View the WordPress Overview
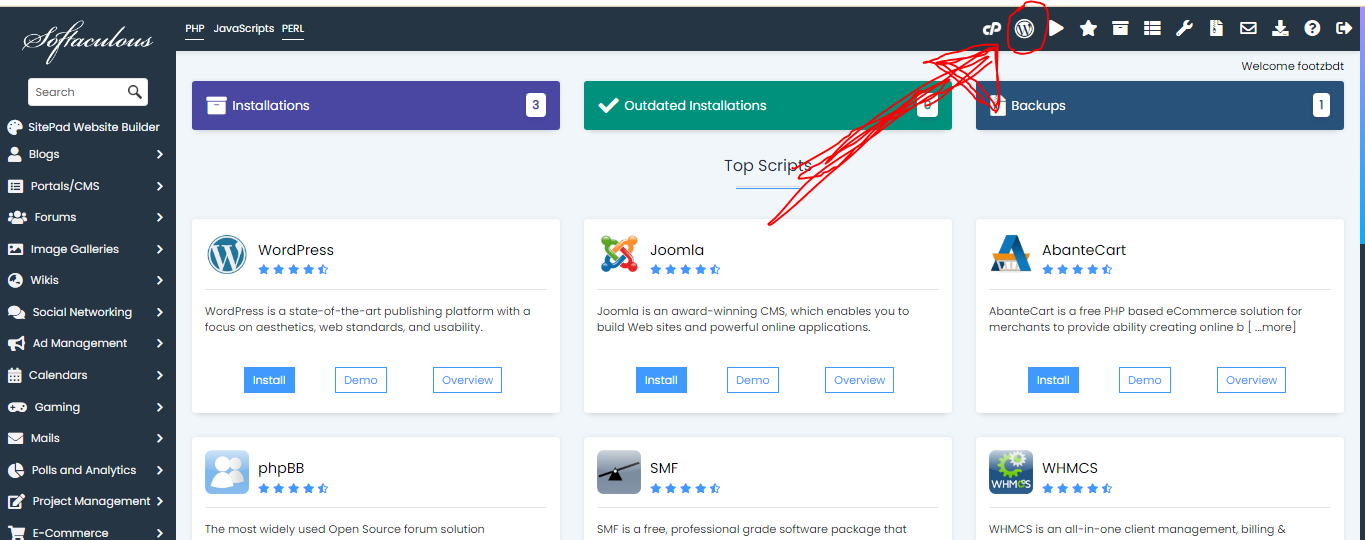 point(467,380)
